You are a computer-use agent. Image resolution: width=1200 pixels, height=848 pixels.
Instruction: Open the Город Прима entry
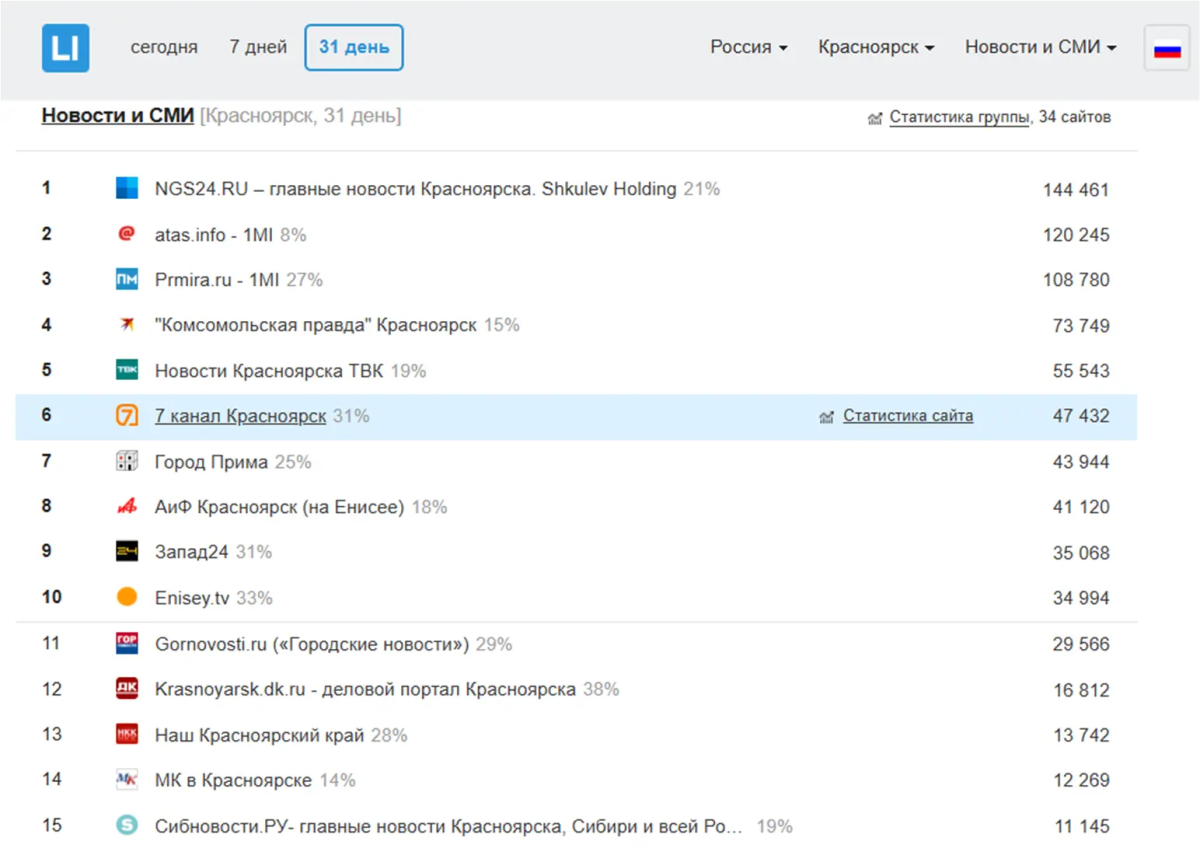(x=211, y=462)
